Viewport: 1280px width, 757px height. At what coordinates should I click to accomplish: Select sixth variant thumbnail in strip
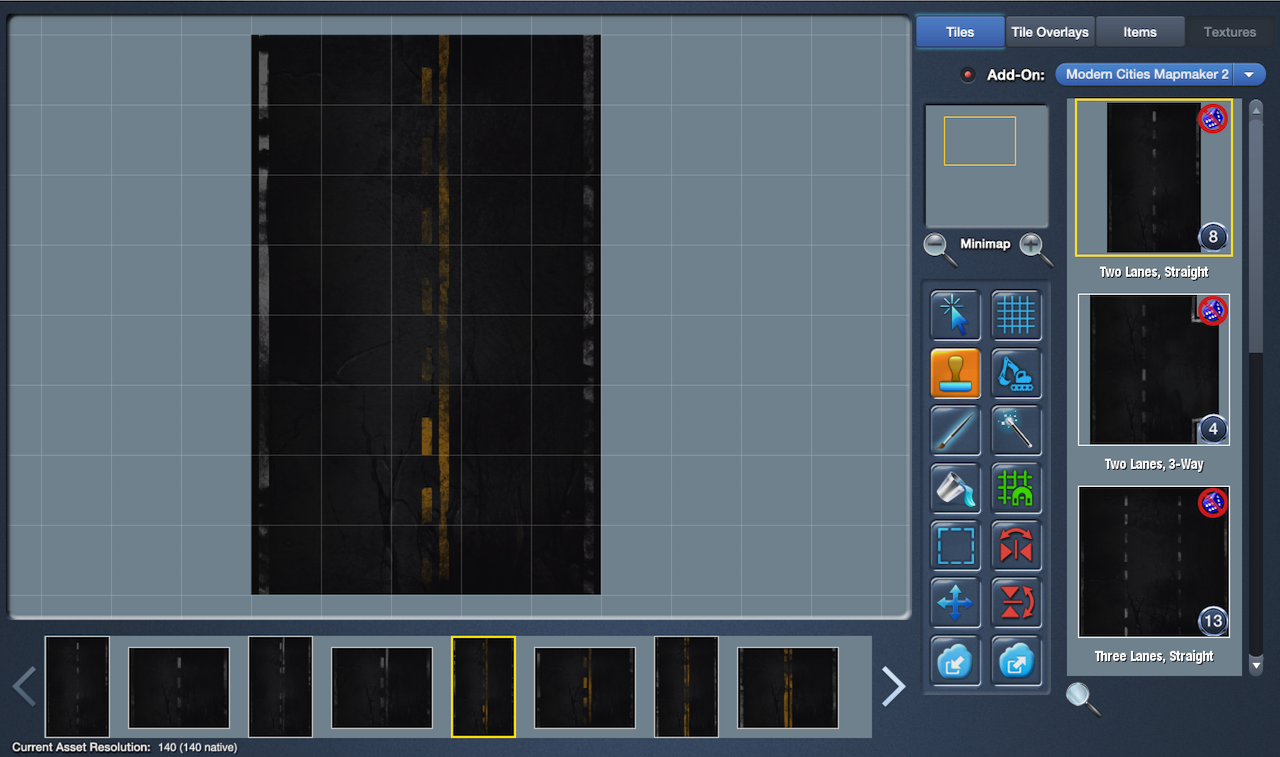click(x=585, y=687)
